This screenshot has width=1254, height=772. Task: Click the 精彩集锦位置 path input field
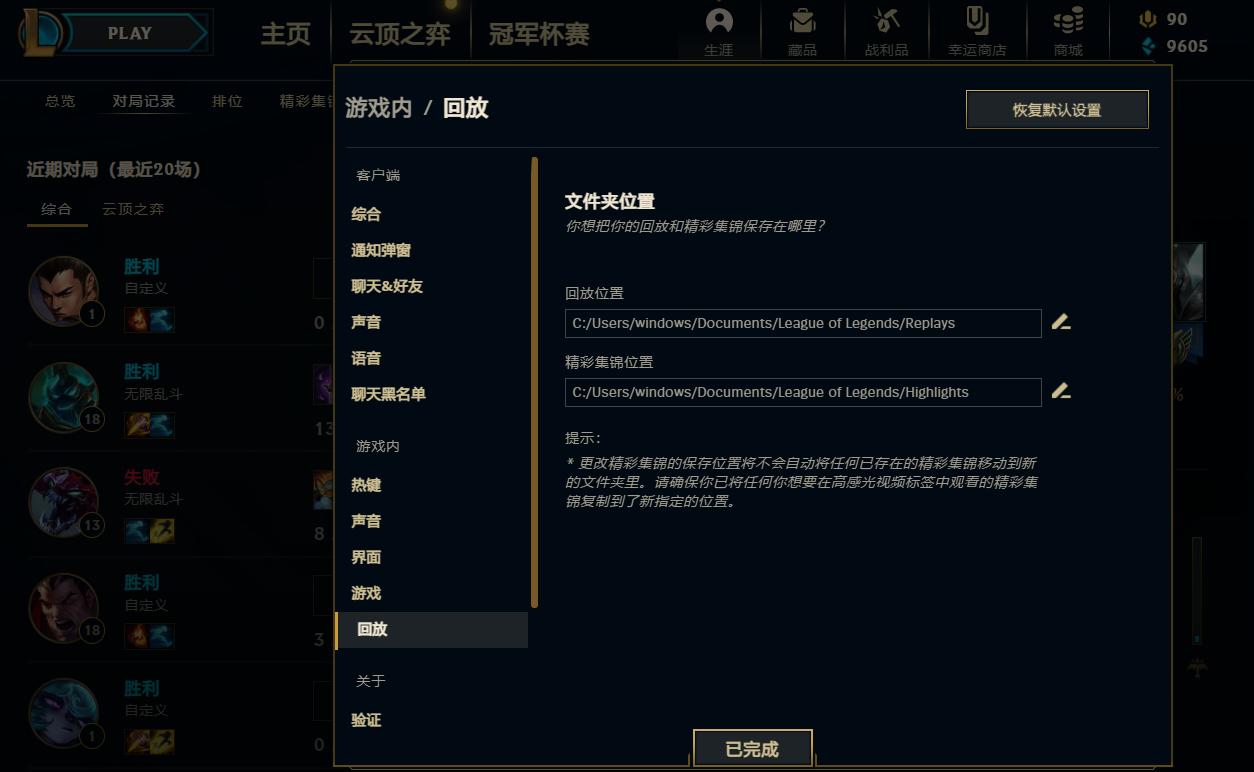point(803,392)
